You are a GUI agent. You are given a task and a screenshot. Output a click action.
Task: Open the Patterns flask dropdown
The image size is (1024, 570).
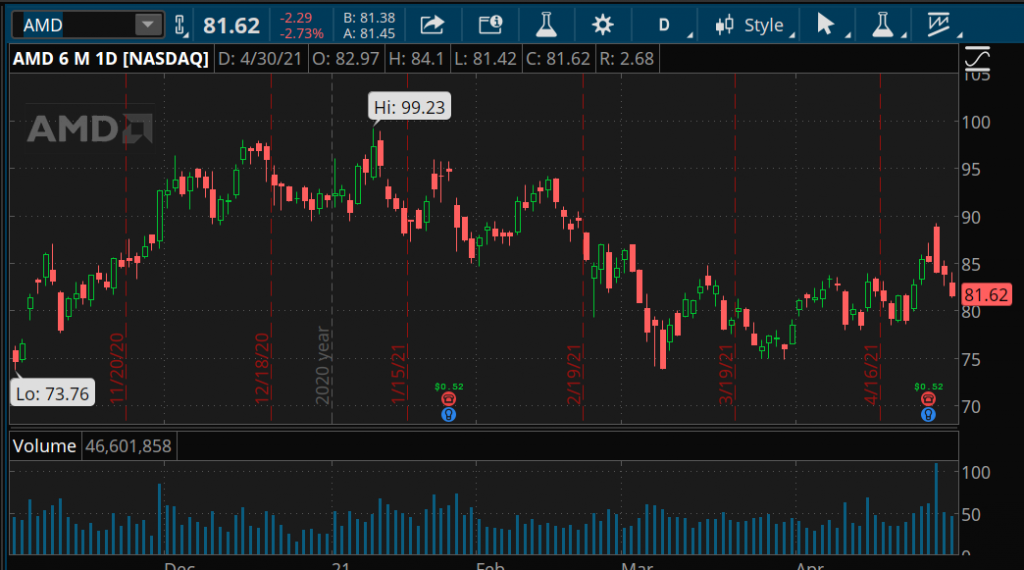883,25
